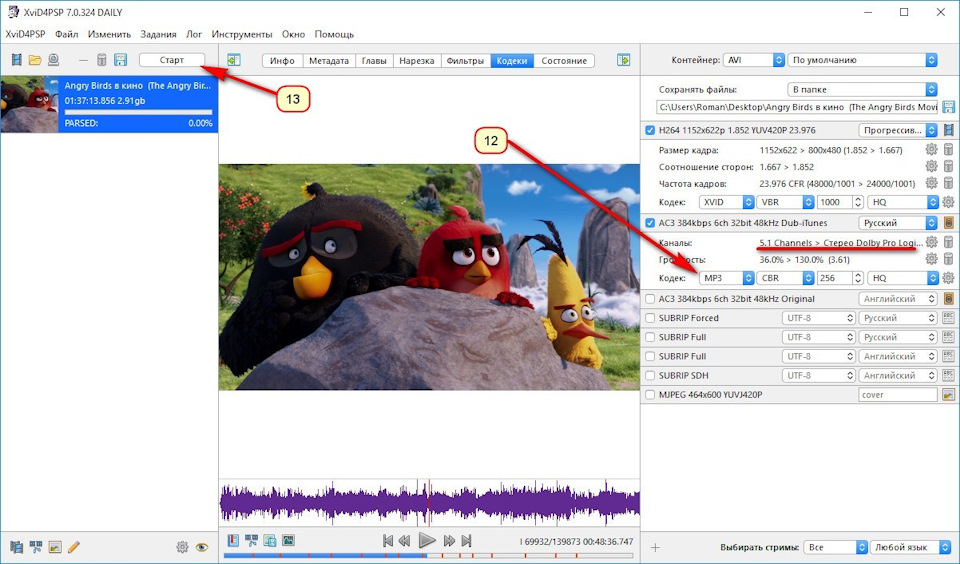Open the CBR audio mode dropdown

point(786,278)
